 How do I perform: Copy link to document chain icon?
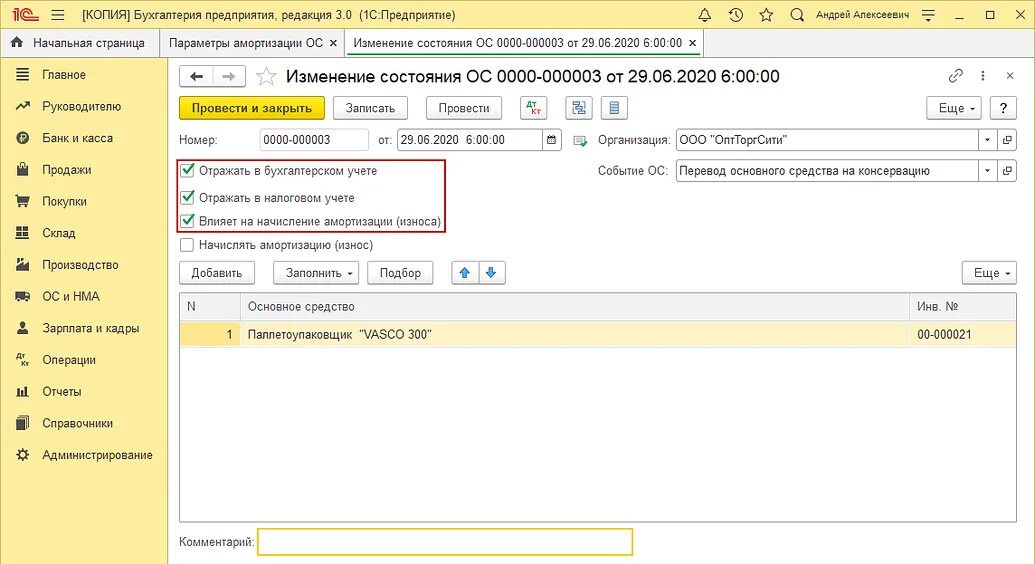955,76
